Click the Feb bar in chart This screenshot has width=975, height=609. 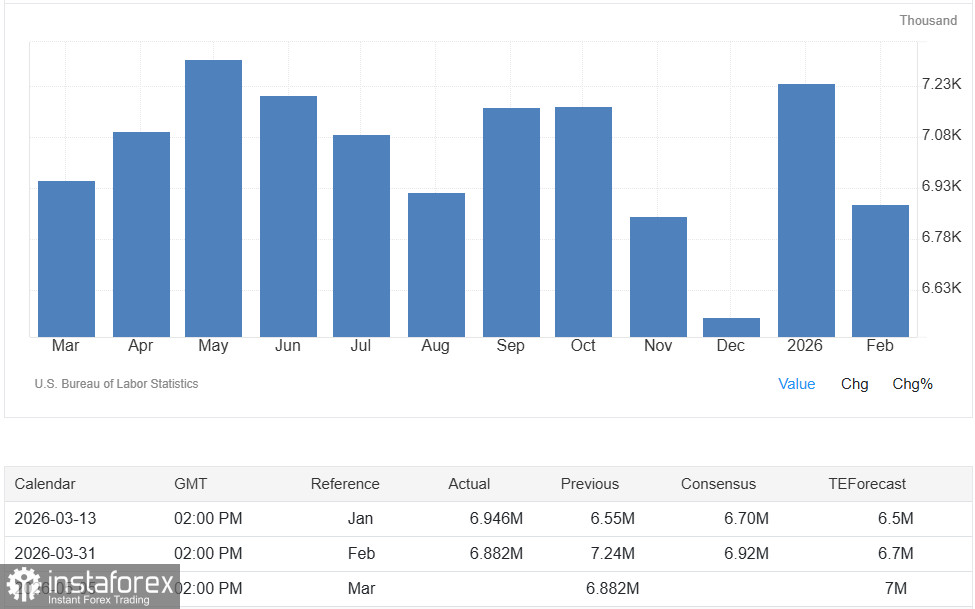point(880,271)
